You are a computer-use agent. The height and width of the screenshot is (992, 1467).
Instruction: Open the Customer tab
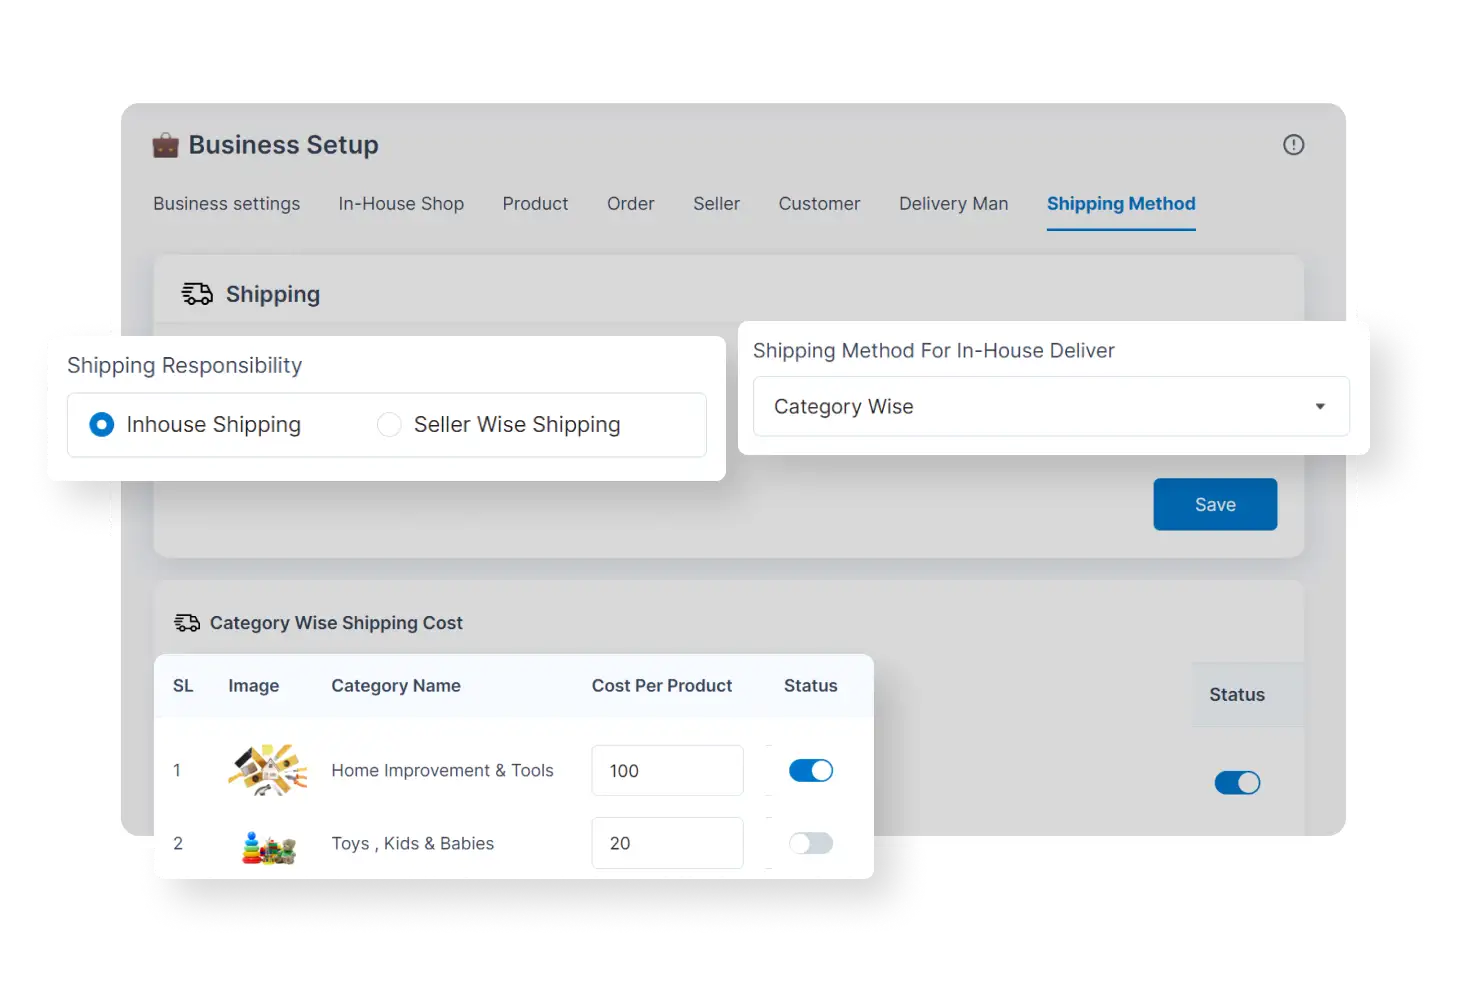coord(819,203)
